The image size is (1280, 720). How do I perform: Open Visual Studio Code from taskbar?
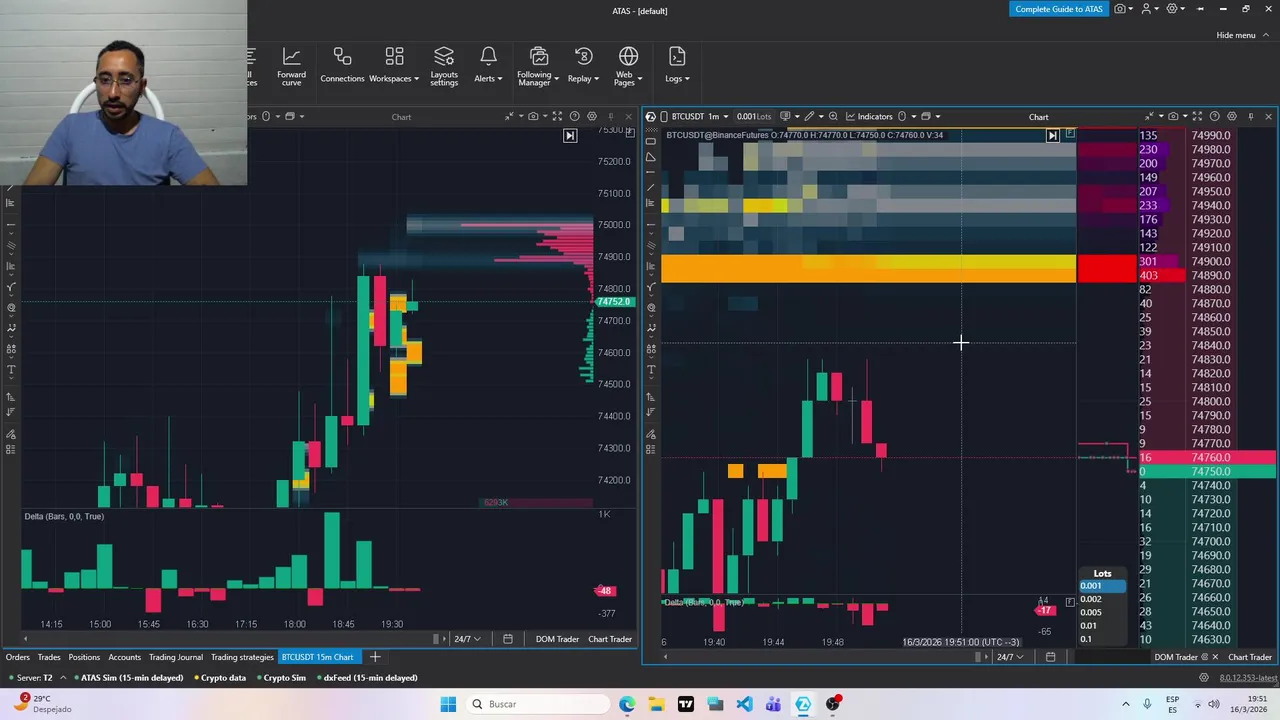pos(744,704)
